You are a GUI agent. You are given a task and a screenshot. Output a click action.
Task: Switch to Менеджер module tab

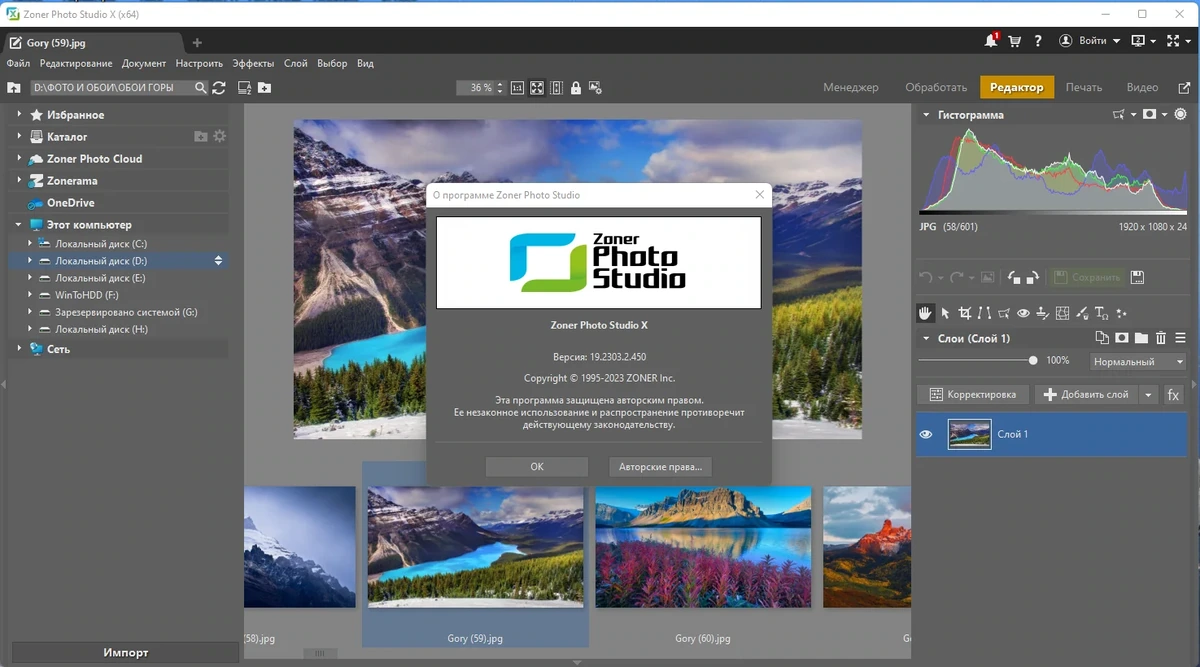[851, 87]
